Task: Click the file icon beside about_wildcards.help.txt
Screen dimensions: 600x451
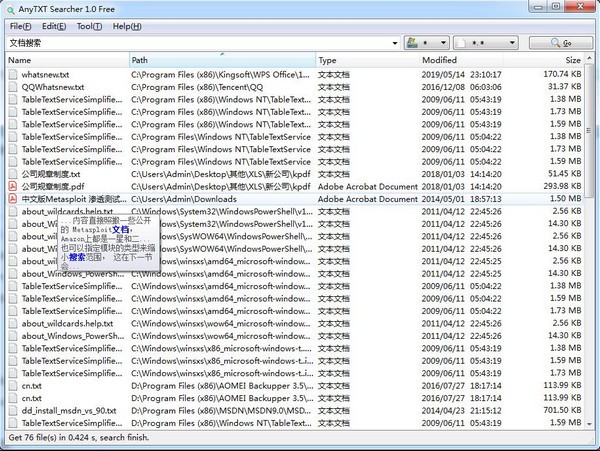Action: [13, 212]
